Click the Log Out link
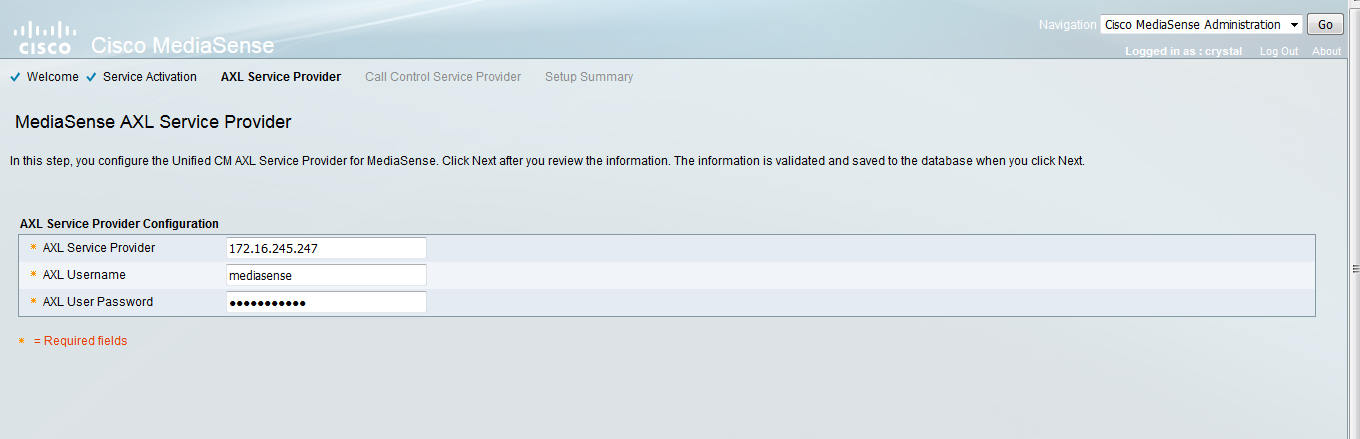Image resolution: width=1360 pixels, height=439 pixels. pyautogui.click(x=1278, y=51)
